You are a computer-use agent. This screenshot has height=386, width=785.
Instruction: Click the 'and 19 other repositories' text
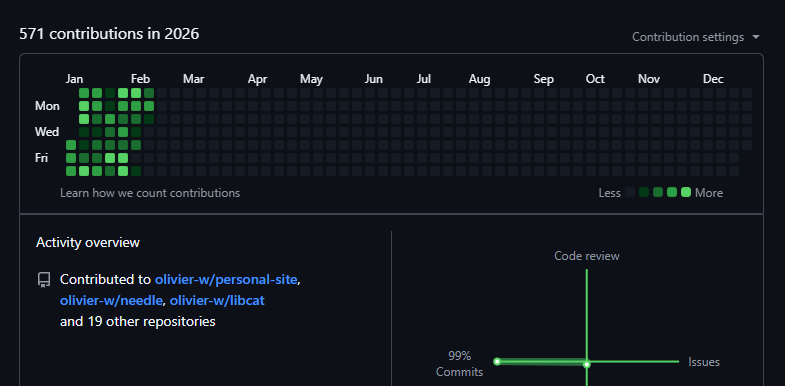pyautogui.click(x=138, y=321)
